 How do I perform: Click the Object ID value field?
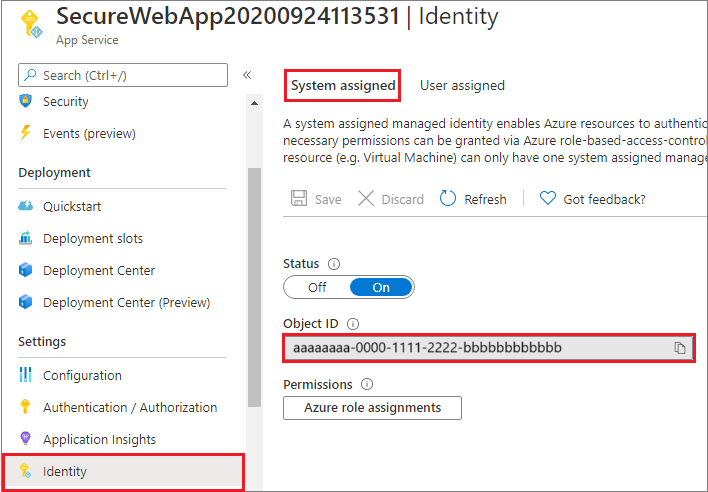pyautogui.click(x=489, y=348)
